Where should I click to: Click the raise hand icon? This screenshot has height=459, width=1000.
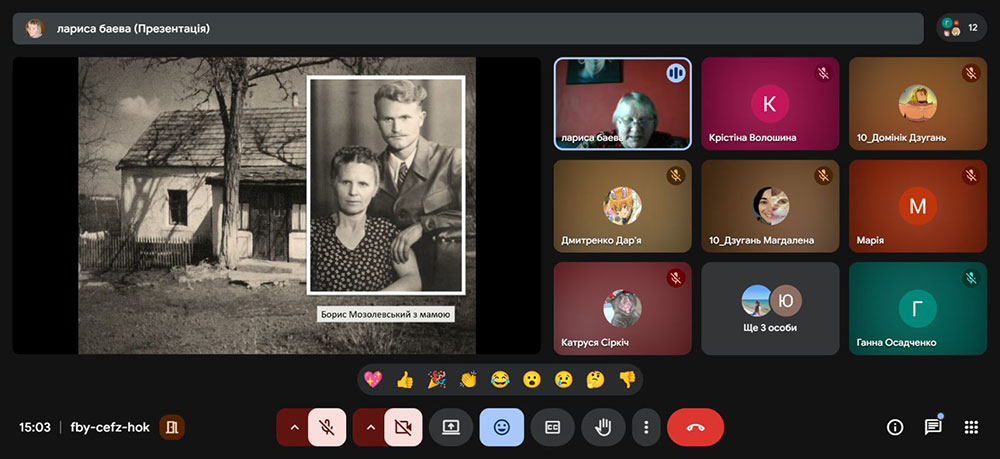tap(603, 427)
